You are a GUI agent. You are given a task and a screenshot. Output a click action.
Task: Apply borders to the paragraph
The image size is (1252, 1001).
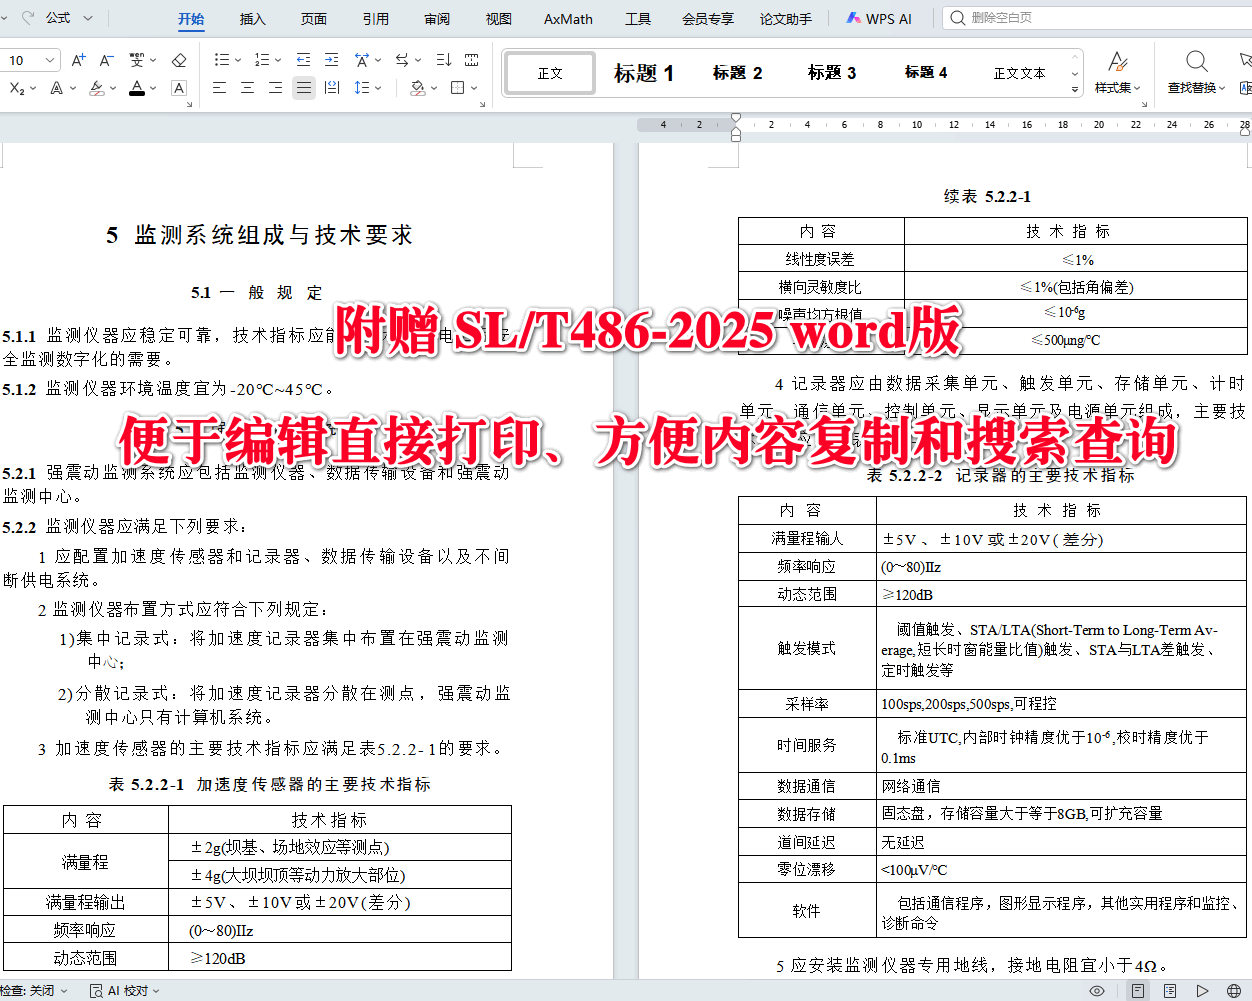click(458, 88)
